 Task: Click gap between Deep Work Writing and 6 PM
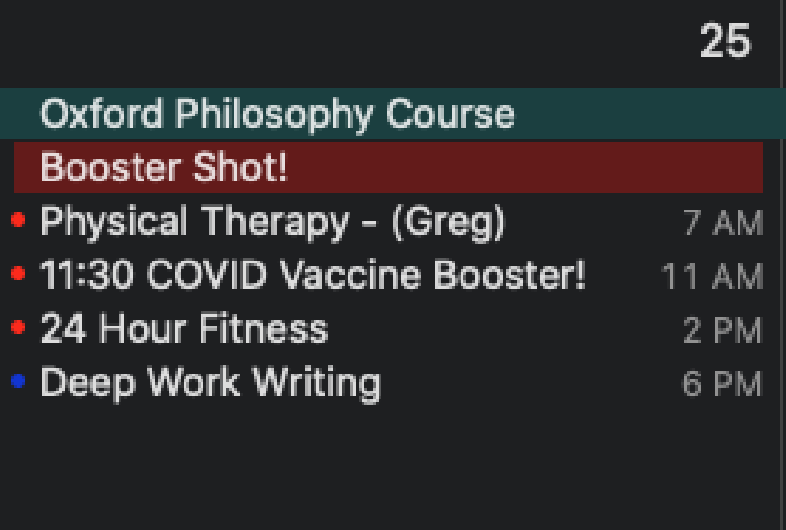point(530,382)
